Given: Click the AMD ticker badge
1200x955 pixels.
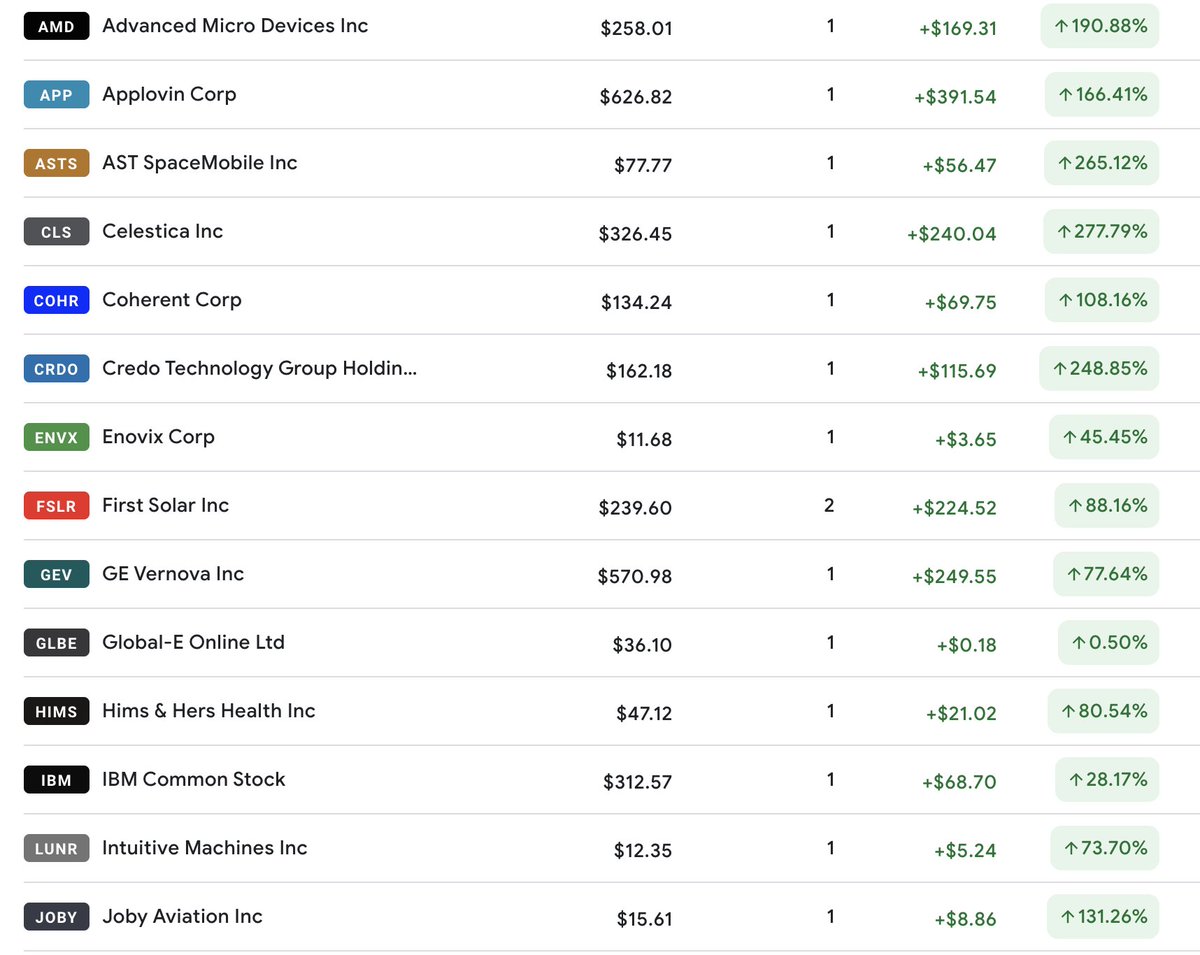Looking at the screenshot, I should pyautogui.click(x=56, y=26).
